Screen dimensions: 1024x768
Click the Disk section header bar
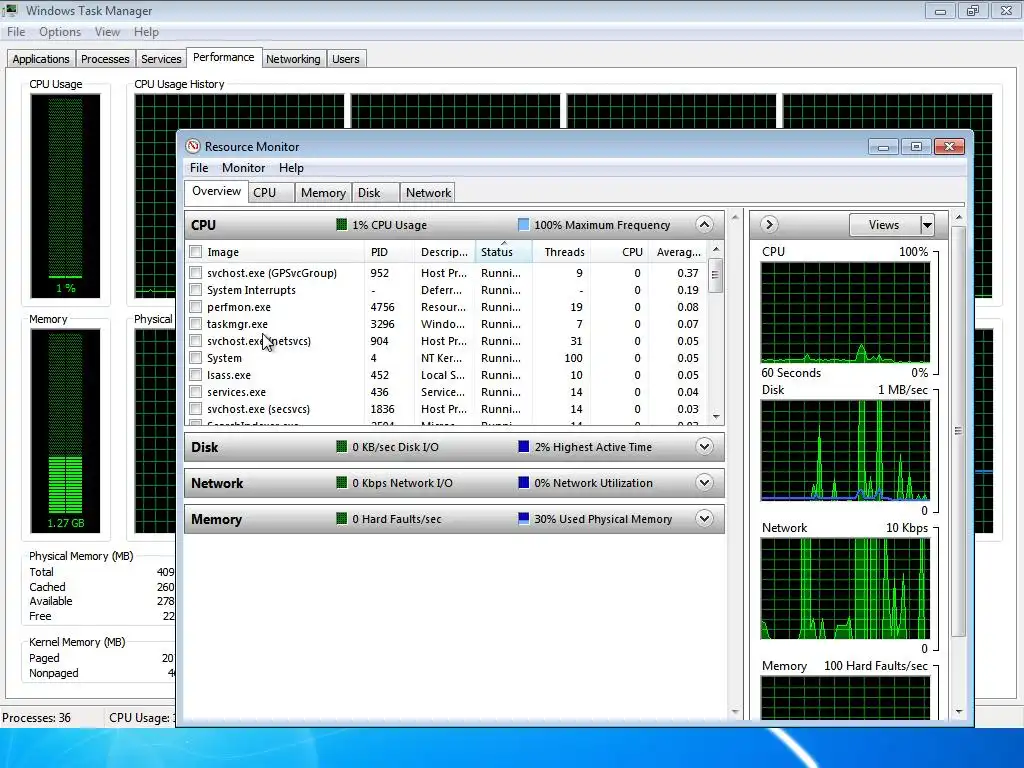tap(455, 447)
